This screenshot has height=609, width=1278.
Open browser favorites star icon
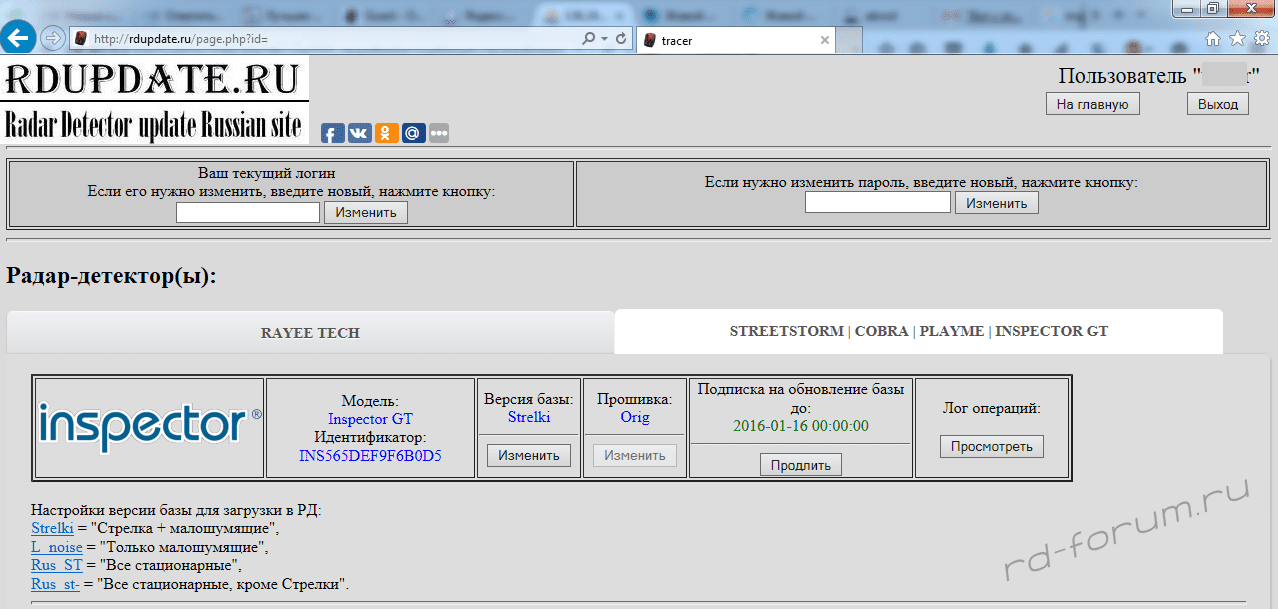[1237, 39]
